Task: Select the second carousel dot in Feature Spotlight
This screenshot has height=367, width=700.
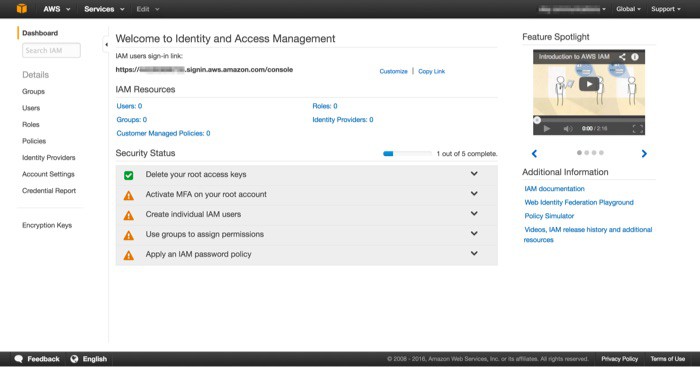Action: [587, 153]
